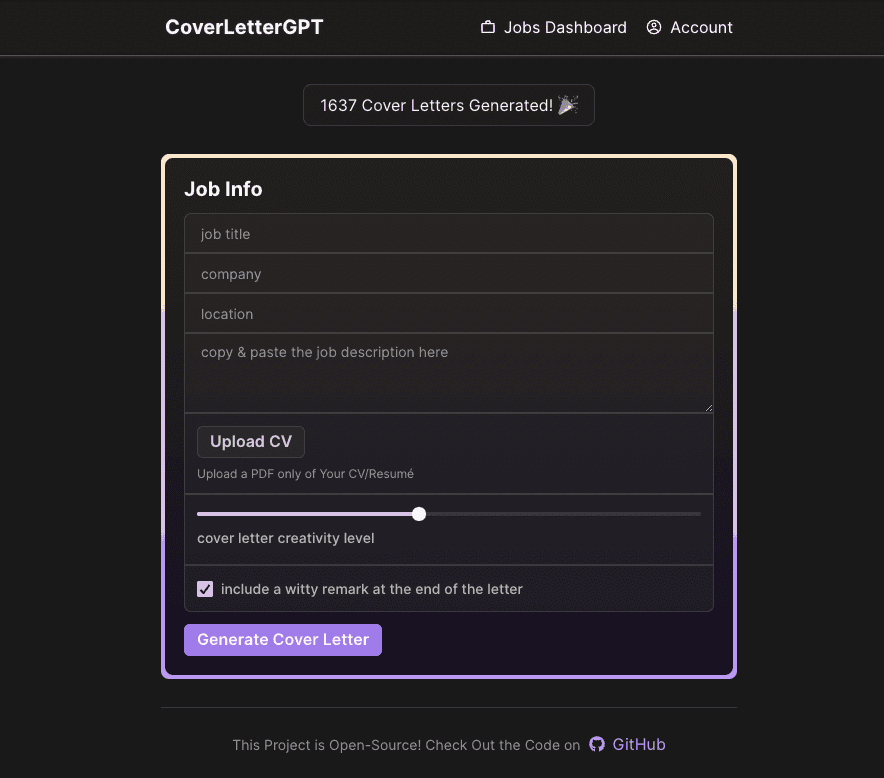Focus the job description text area
Image resolution: width=884 pixels, height=778 pixels.
pos(448,373)
